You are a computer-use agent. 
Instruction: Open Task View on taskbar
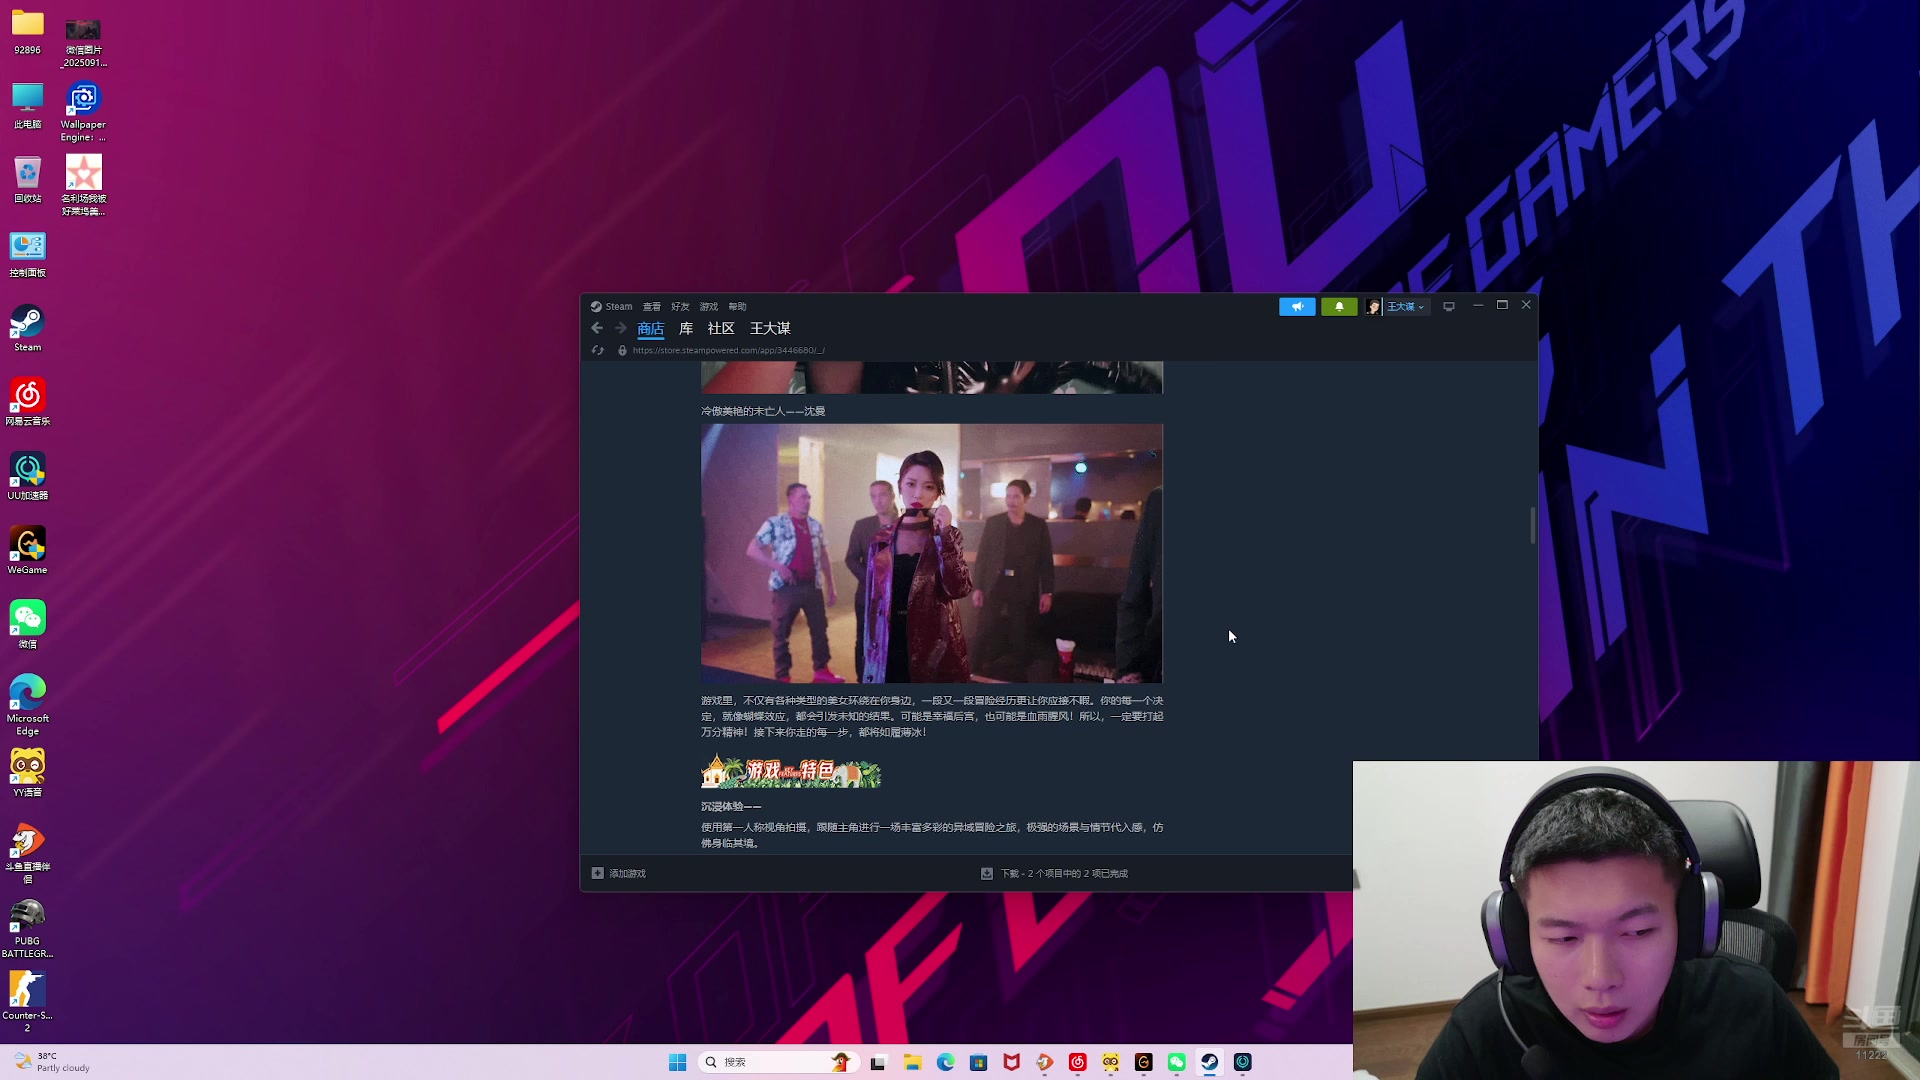(x=878, y=1062)
